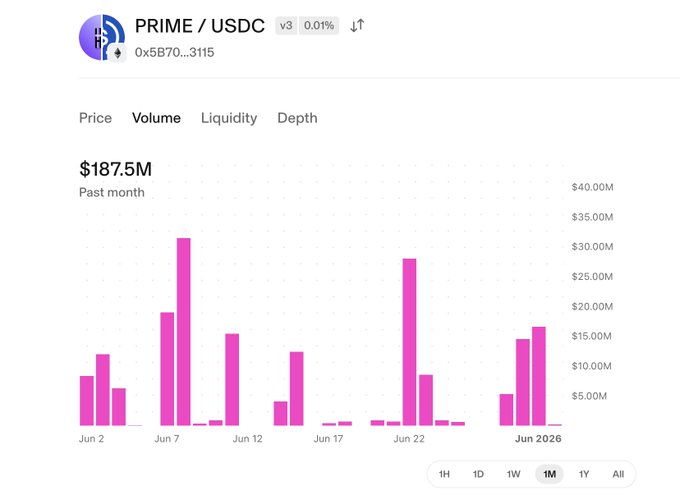Click the $25.00M axis value
The height and width of the screenshot is (495, 680).
pos(592,277)
